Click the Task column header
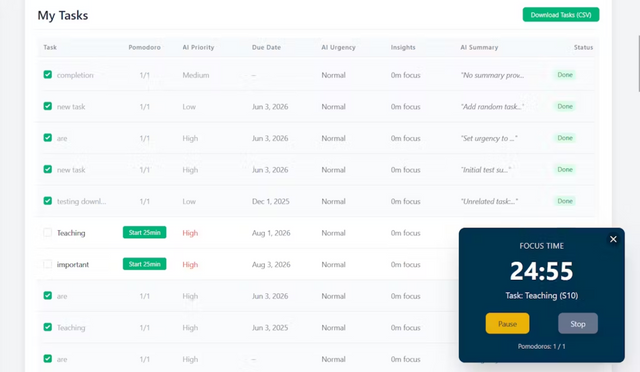This screenshot has height=372, width=640. [50, 47]
